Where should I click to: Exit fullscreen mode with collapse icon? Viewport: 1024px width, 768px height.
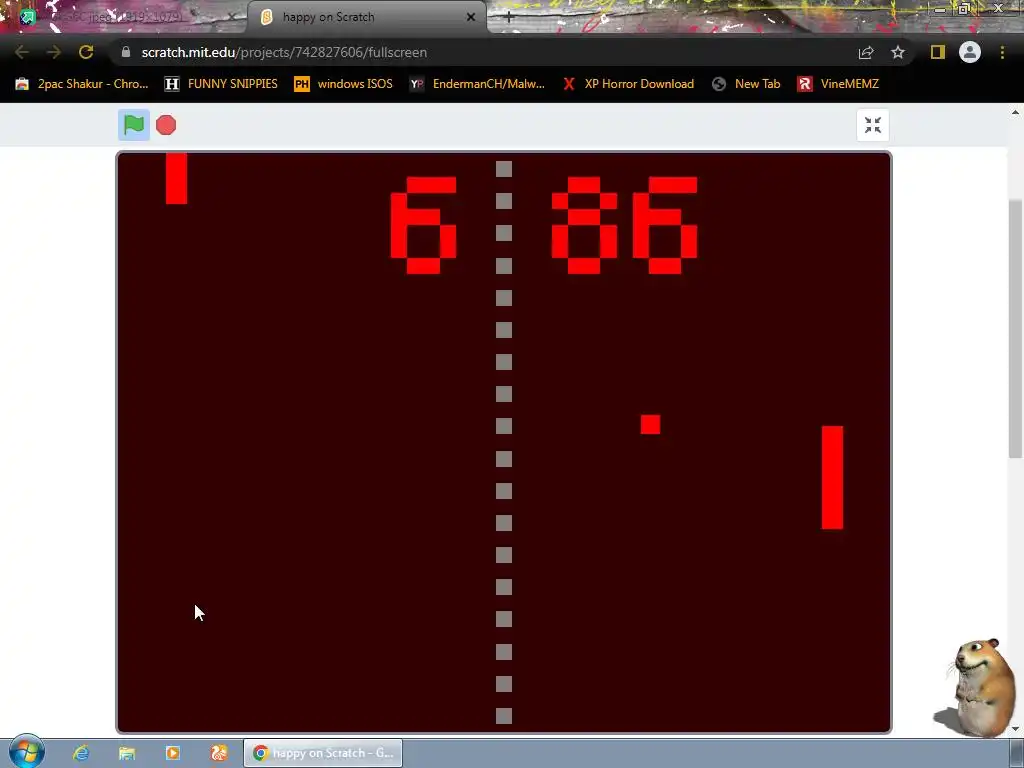[872, 125]
